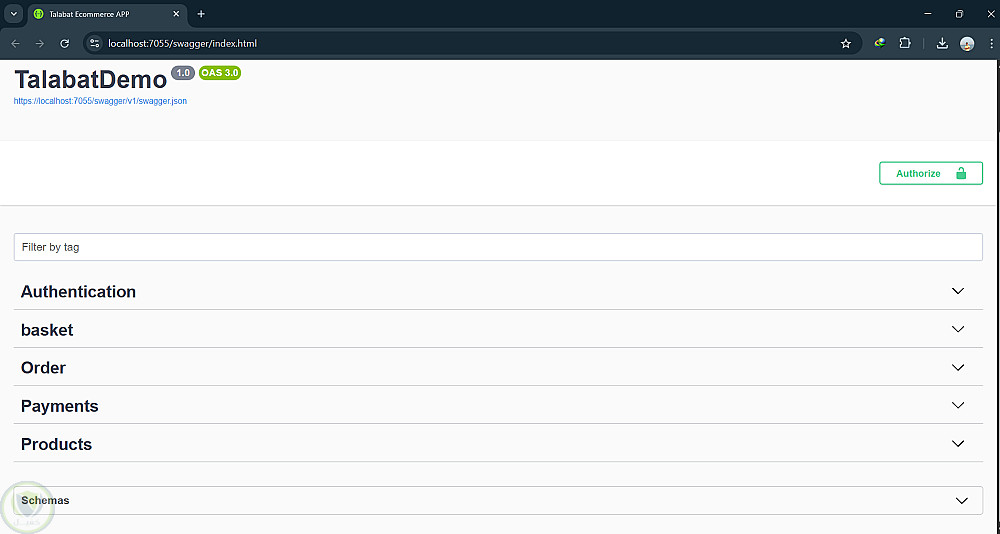1000x534 pixels.
Task: Select the Talabat Ecommerce APP tab
Action: (x=107, y=14)
